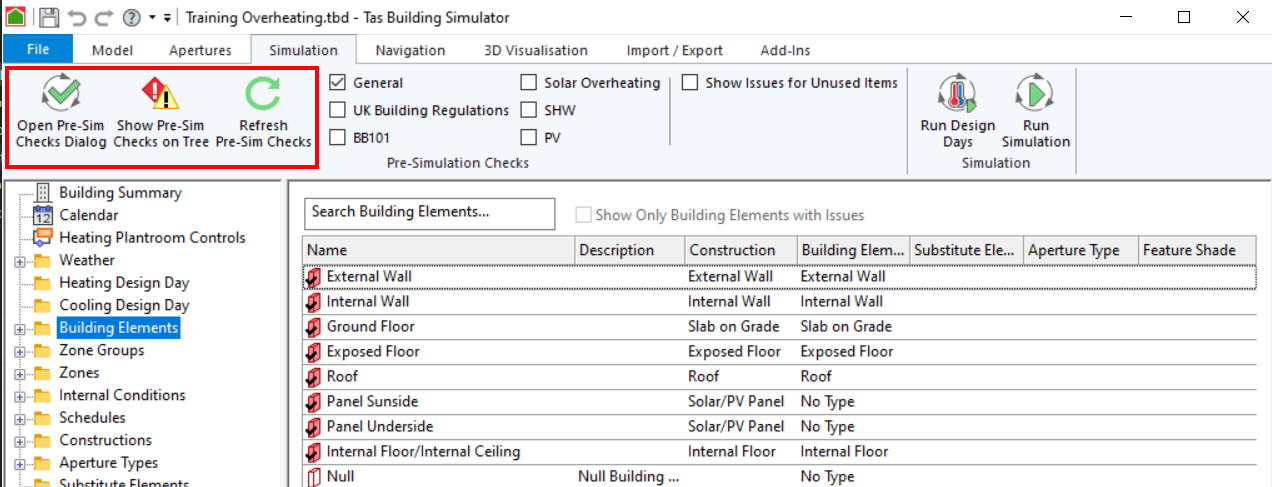Open the File menu

pyautogui.click(x=38, y=49)
